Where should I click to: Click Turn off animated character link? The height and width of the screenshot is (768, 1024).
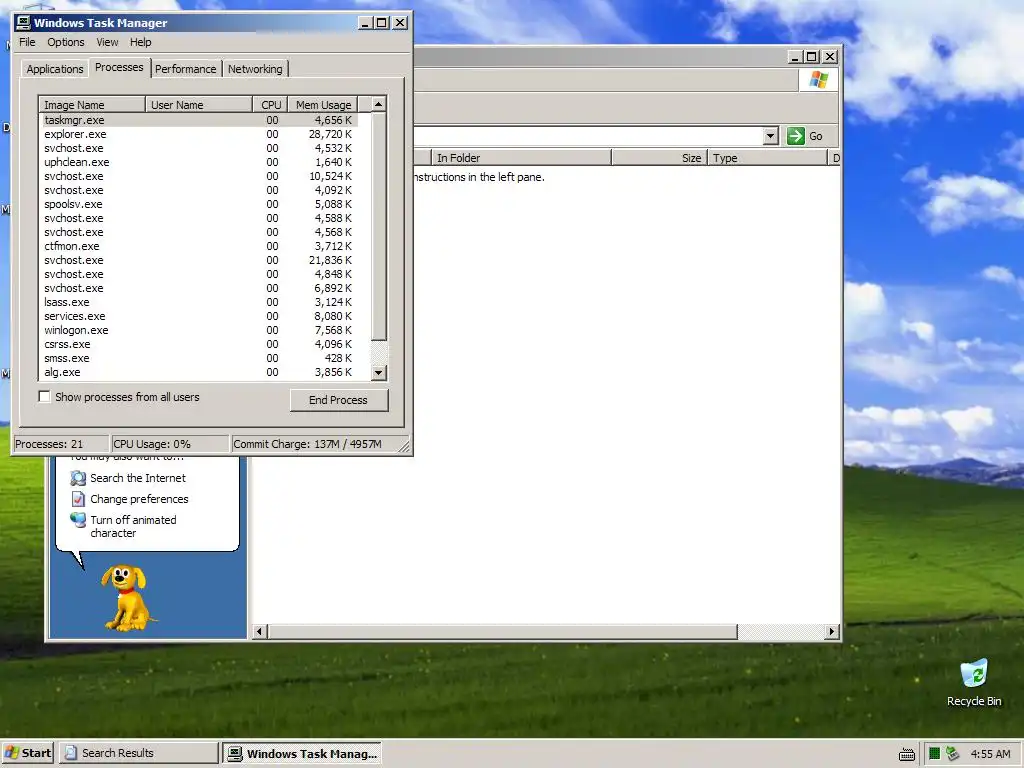(133, 526)
